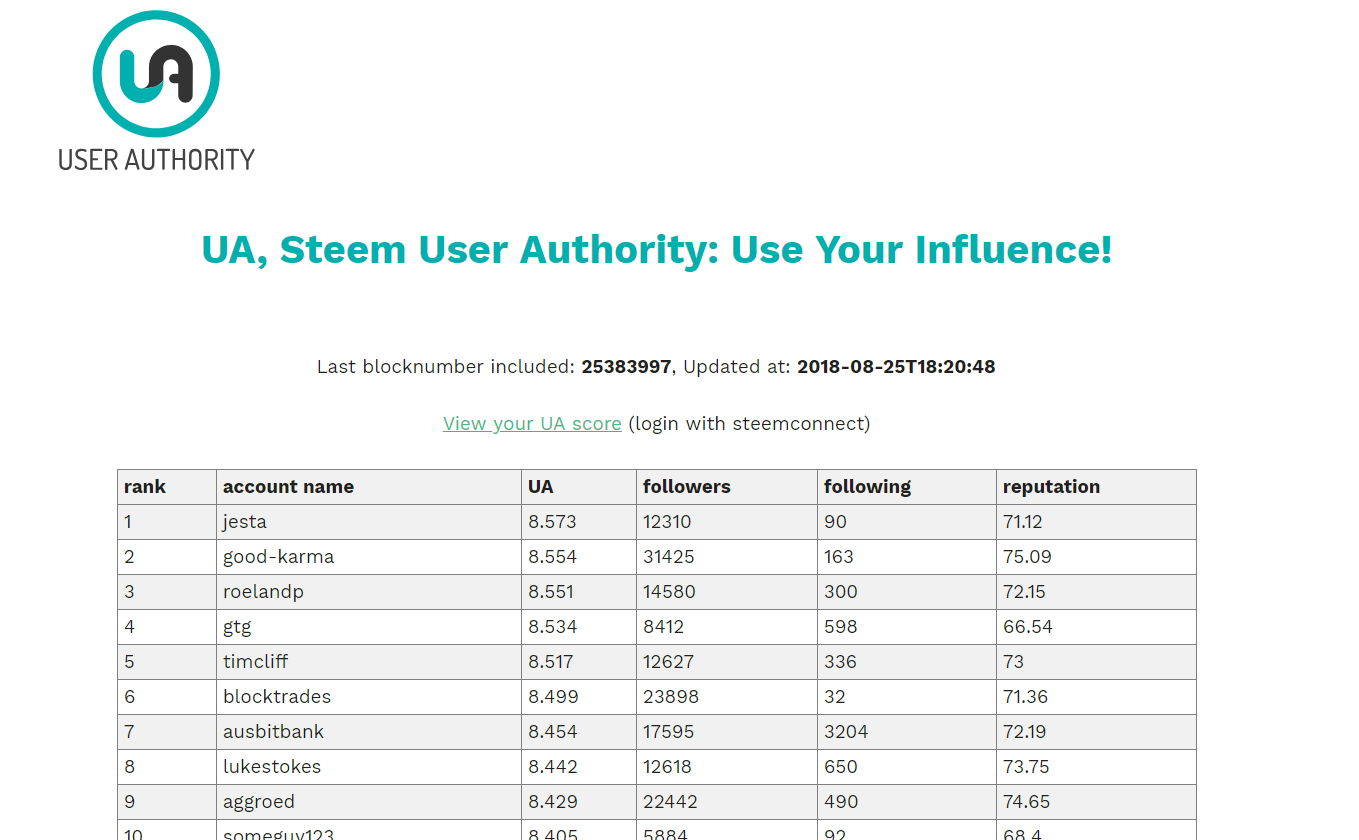
Task: Select account name aggroed
Action: click(x=259, y=802)
